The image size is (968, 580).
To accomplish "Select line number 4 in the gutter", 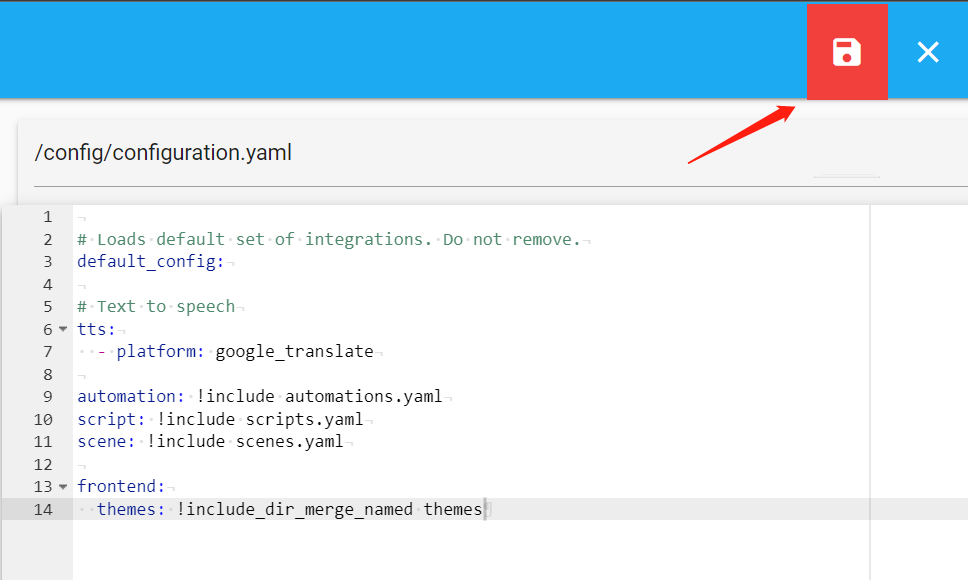I will [x=48, y=284].
